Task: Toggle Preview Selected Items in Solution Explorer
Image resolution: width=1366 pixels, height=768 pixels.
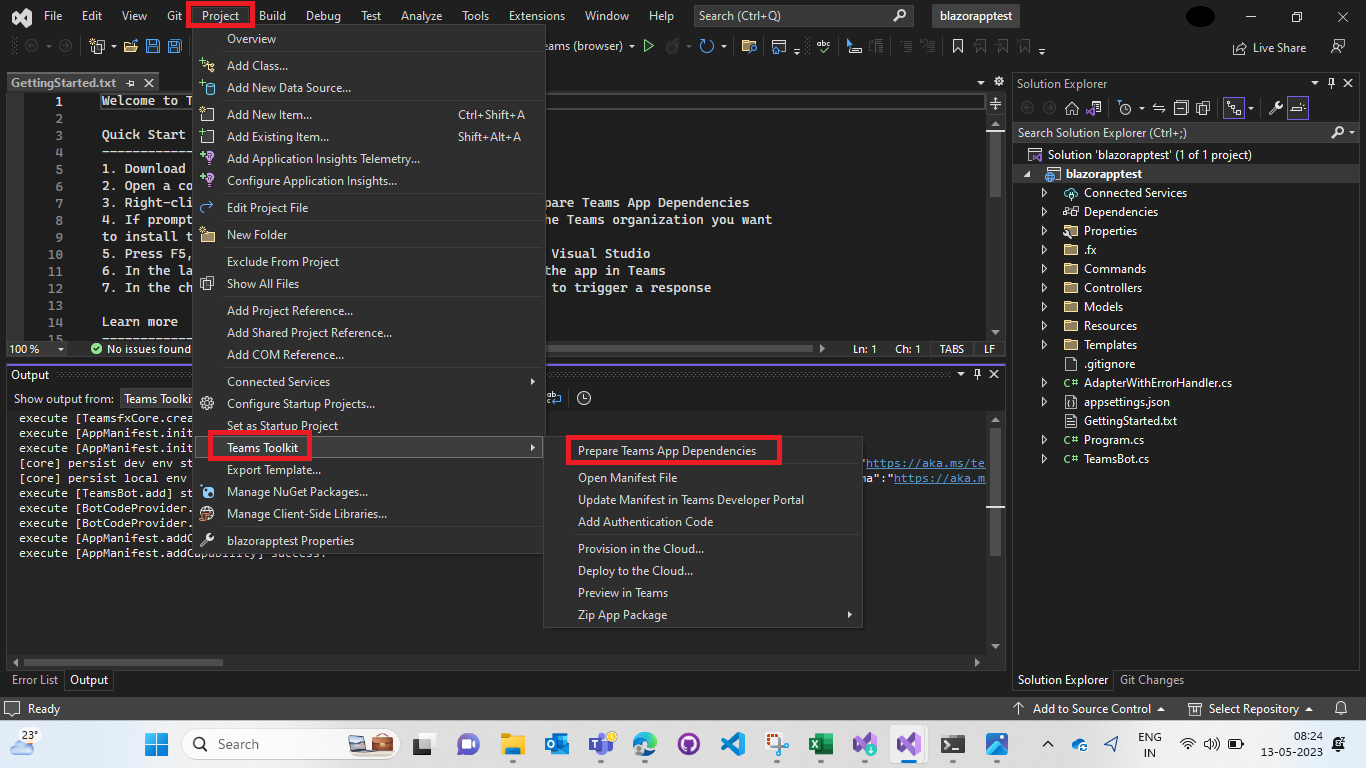Action: pyautogui.click(x=1298, y=108)
